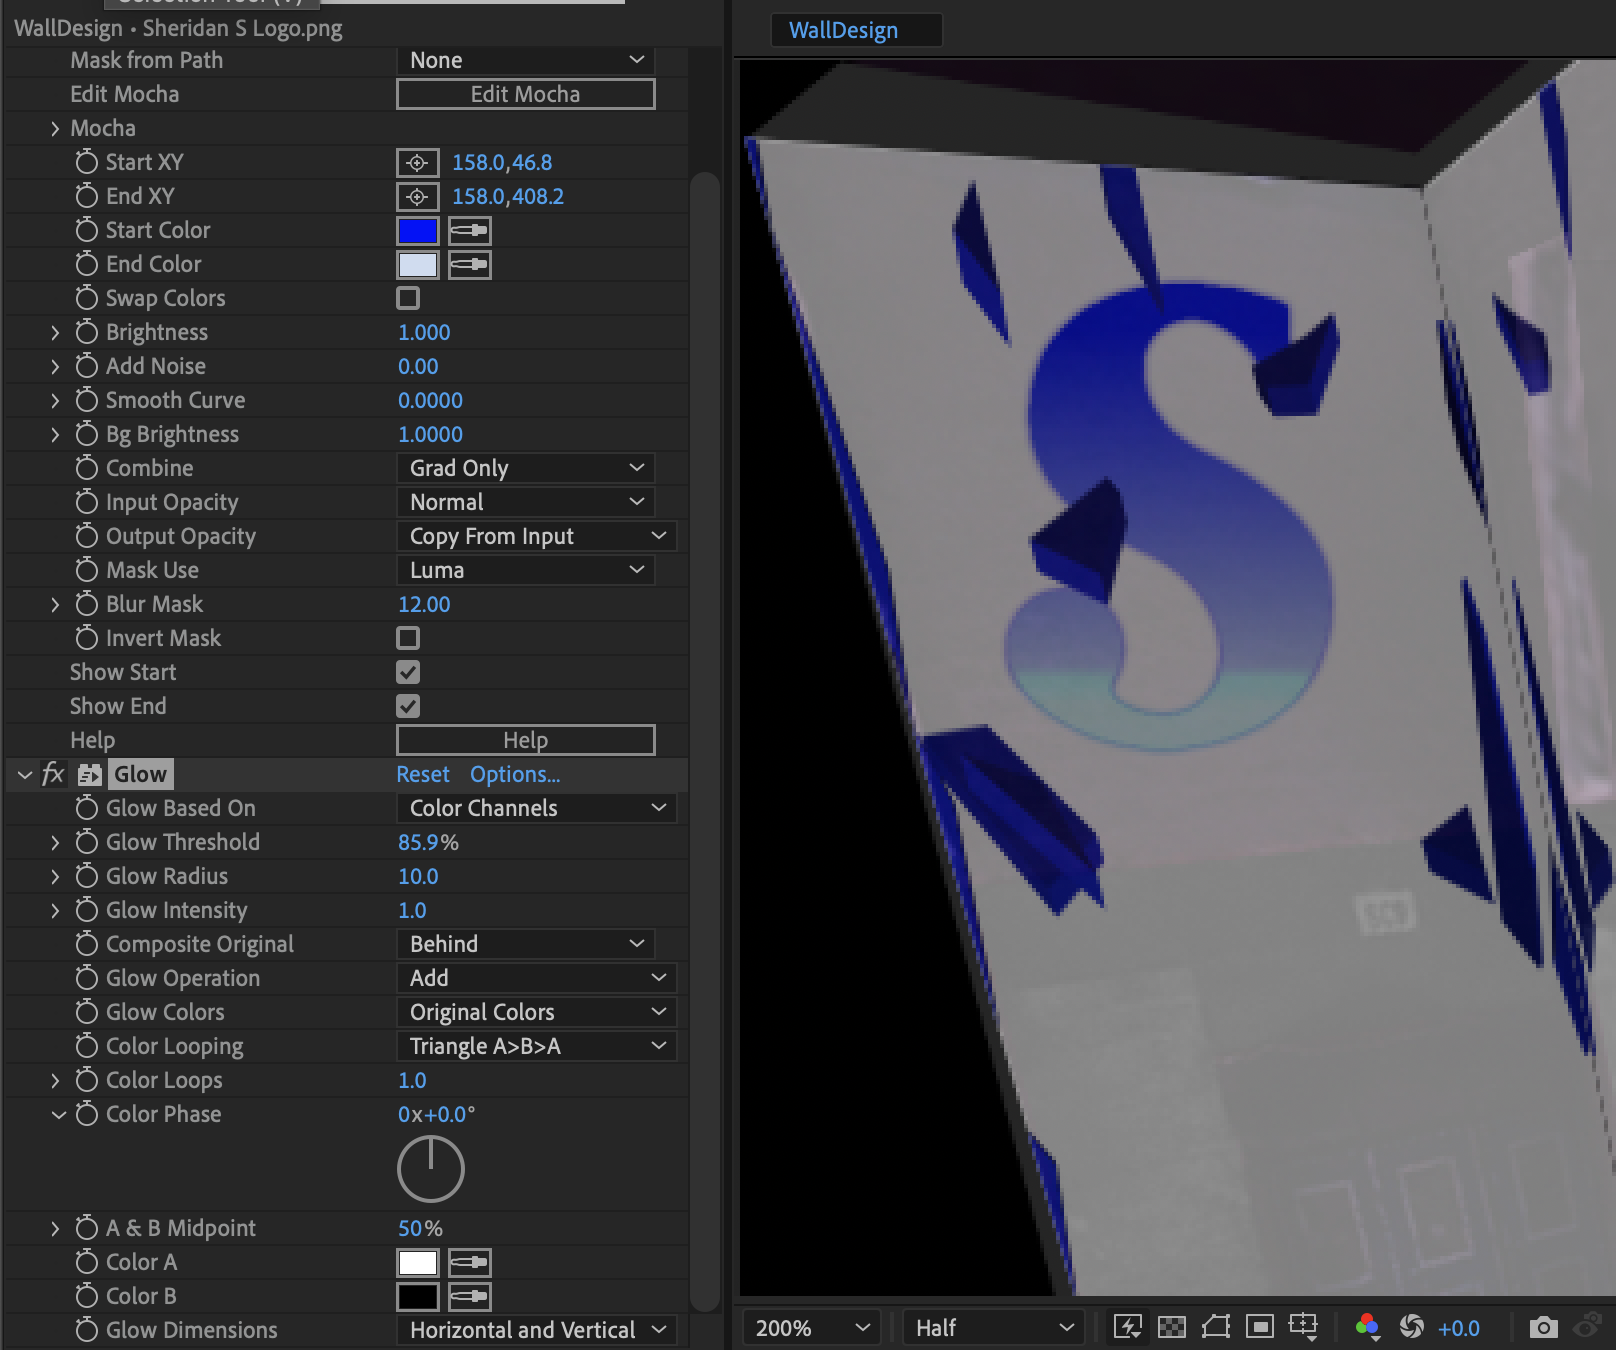This screenshot has width=1616, height=1350.
Task: Toggle mask and shape path visibility
Action: (1216, 1327)
